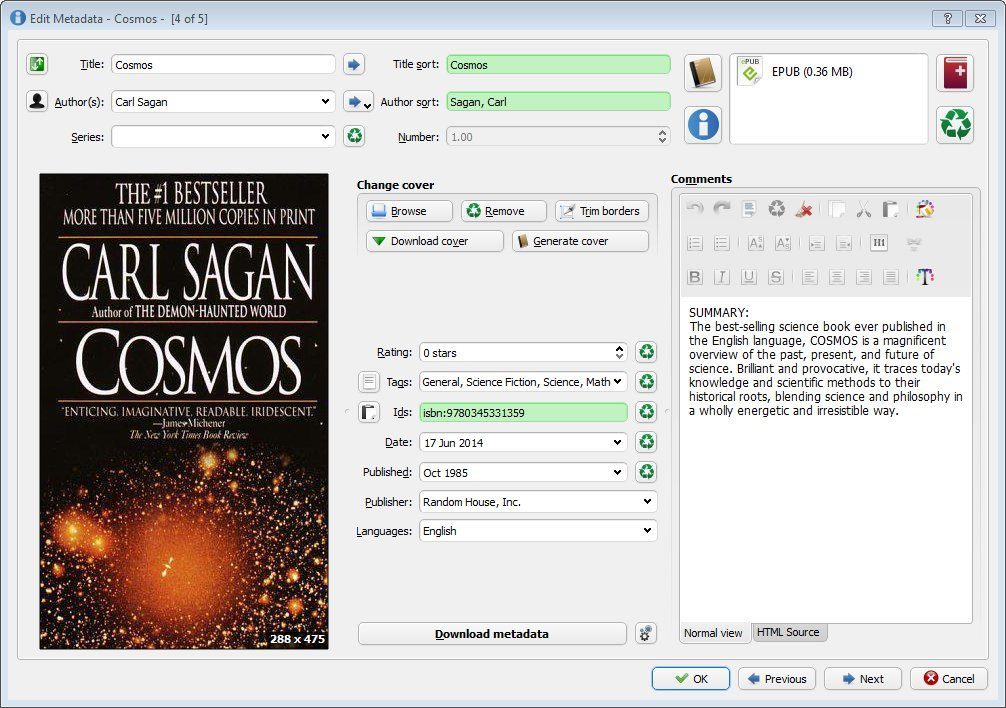
Task: Toggle underline formatting in Comments
Action: click(x=749, y=277)
